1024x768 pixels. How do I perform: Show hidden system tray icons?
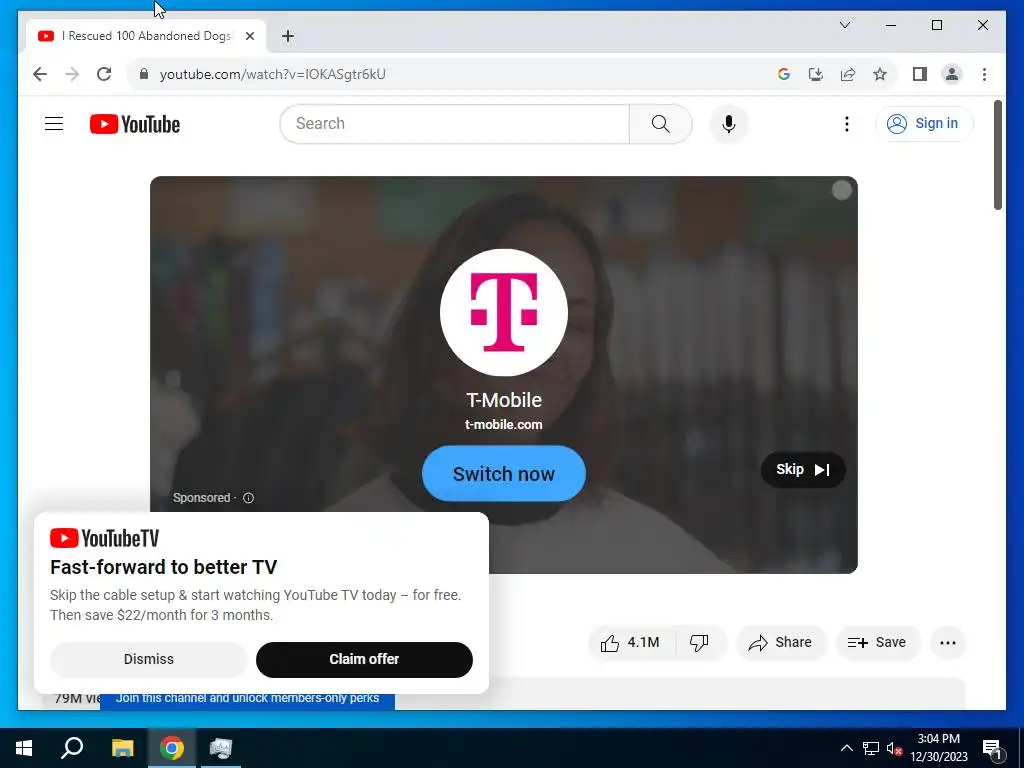pyautogui.click(x=846, y=748)
